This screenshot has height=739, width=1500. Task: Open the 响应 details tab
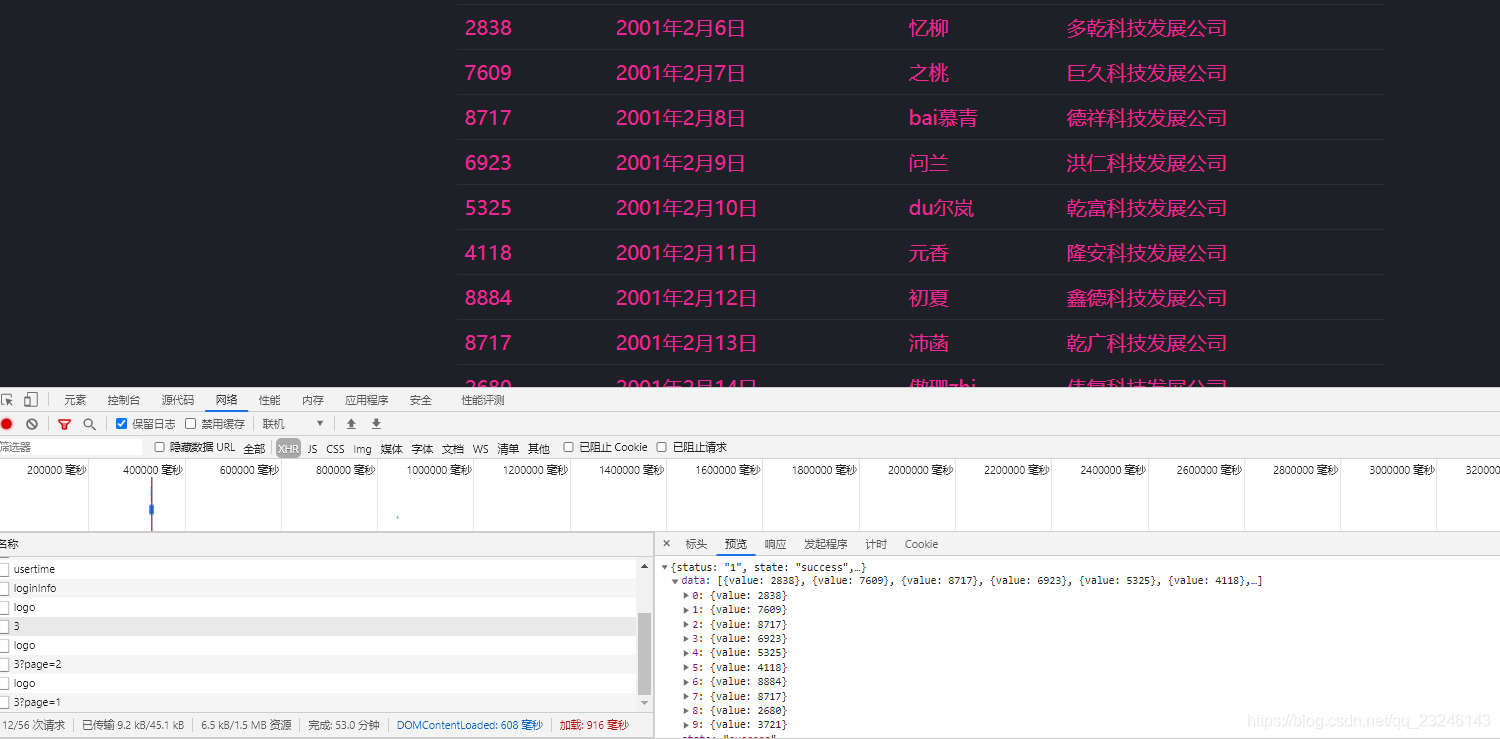click(x=775, y=544)
